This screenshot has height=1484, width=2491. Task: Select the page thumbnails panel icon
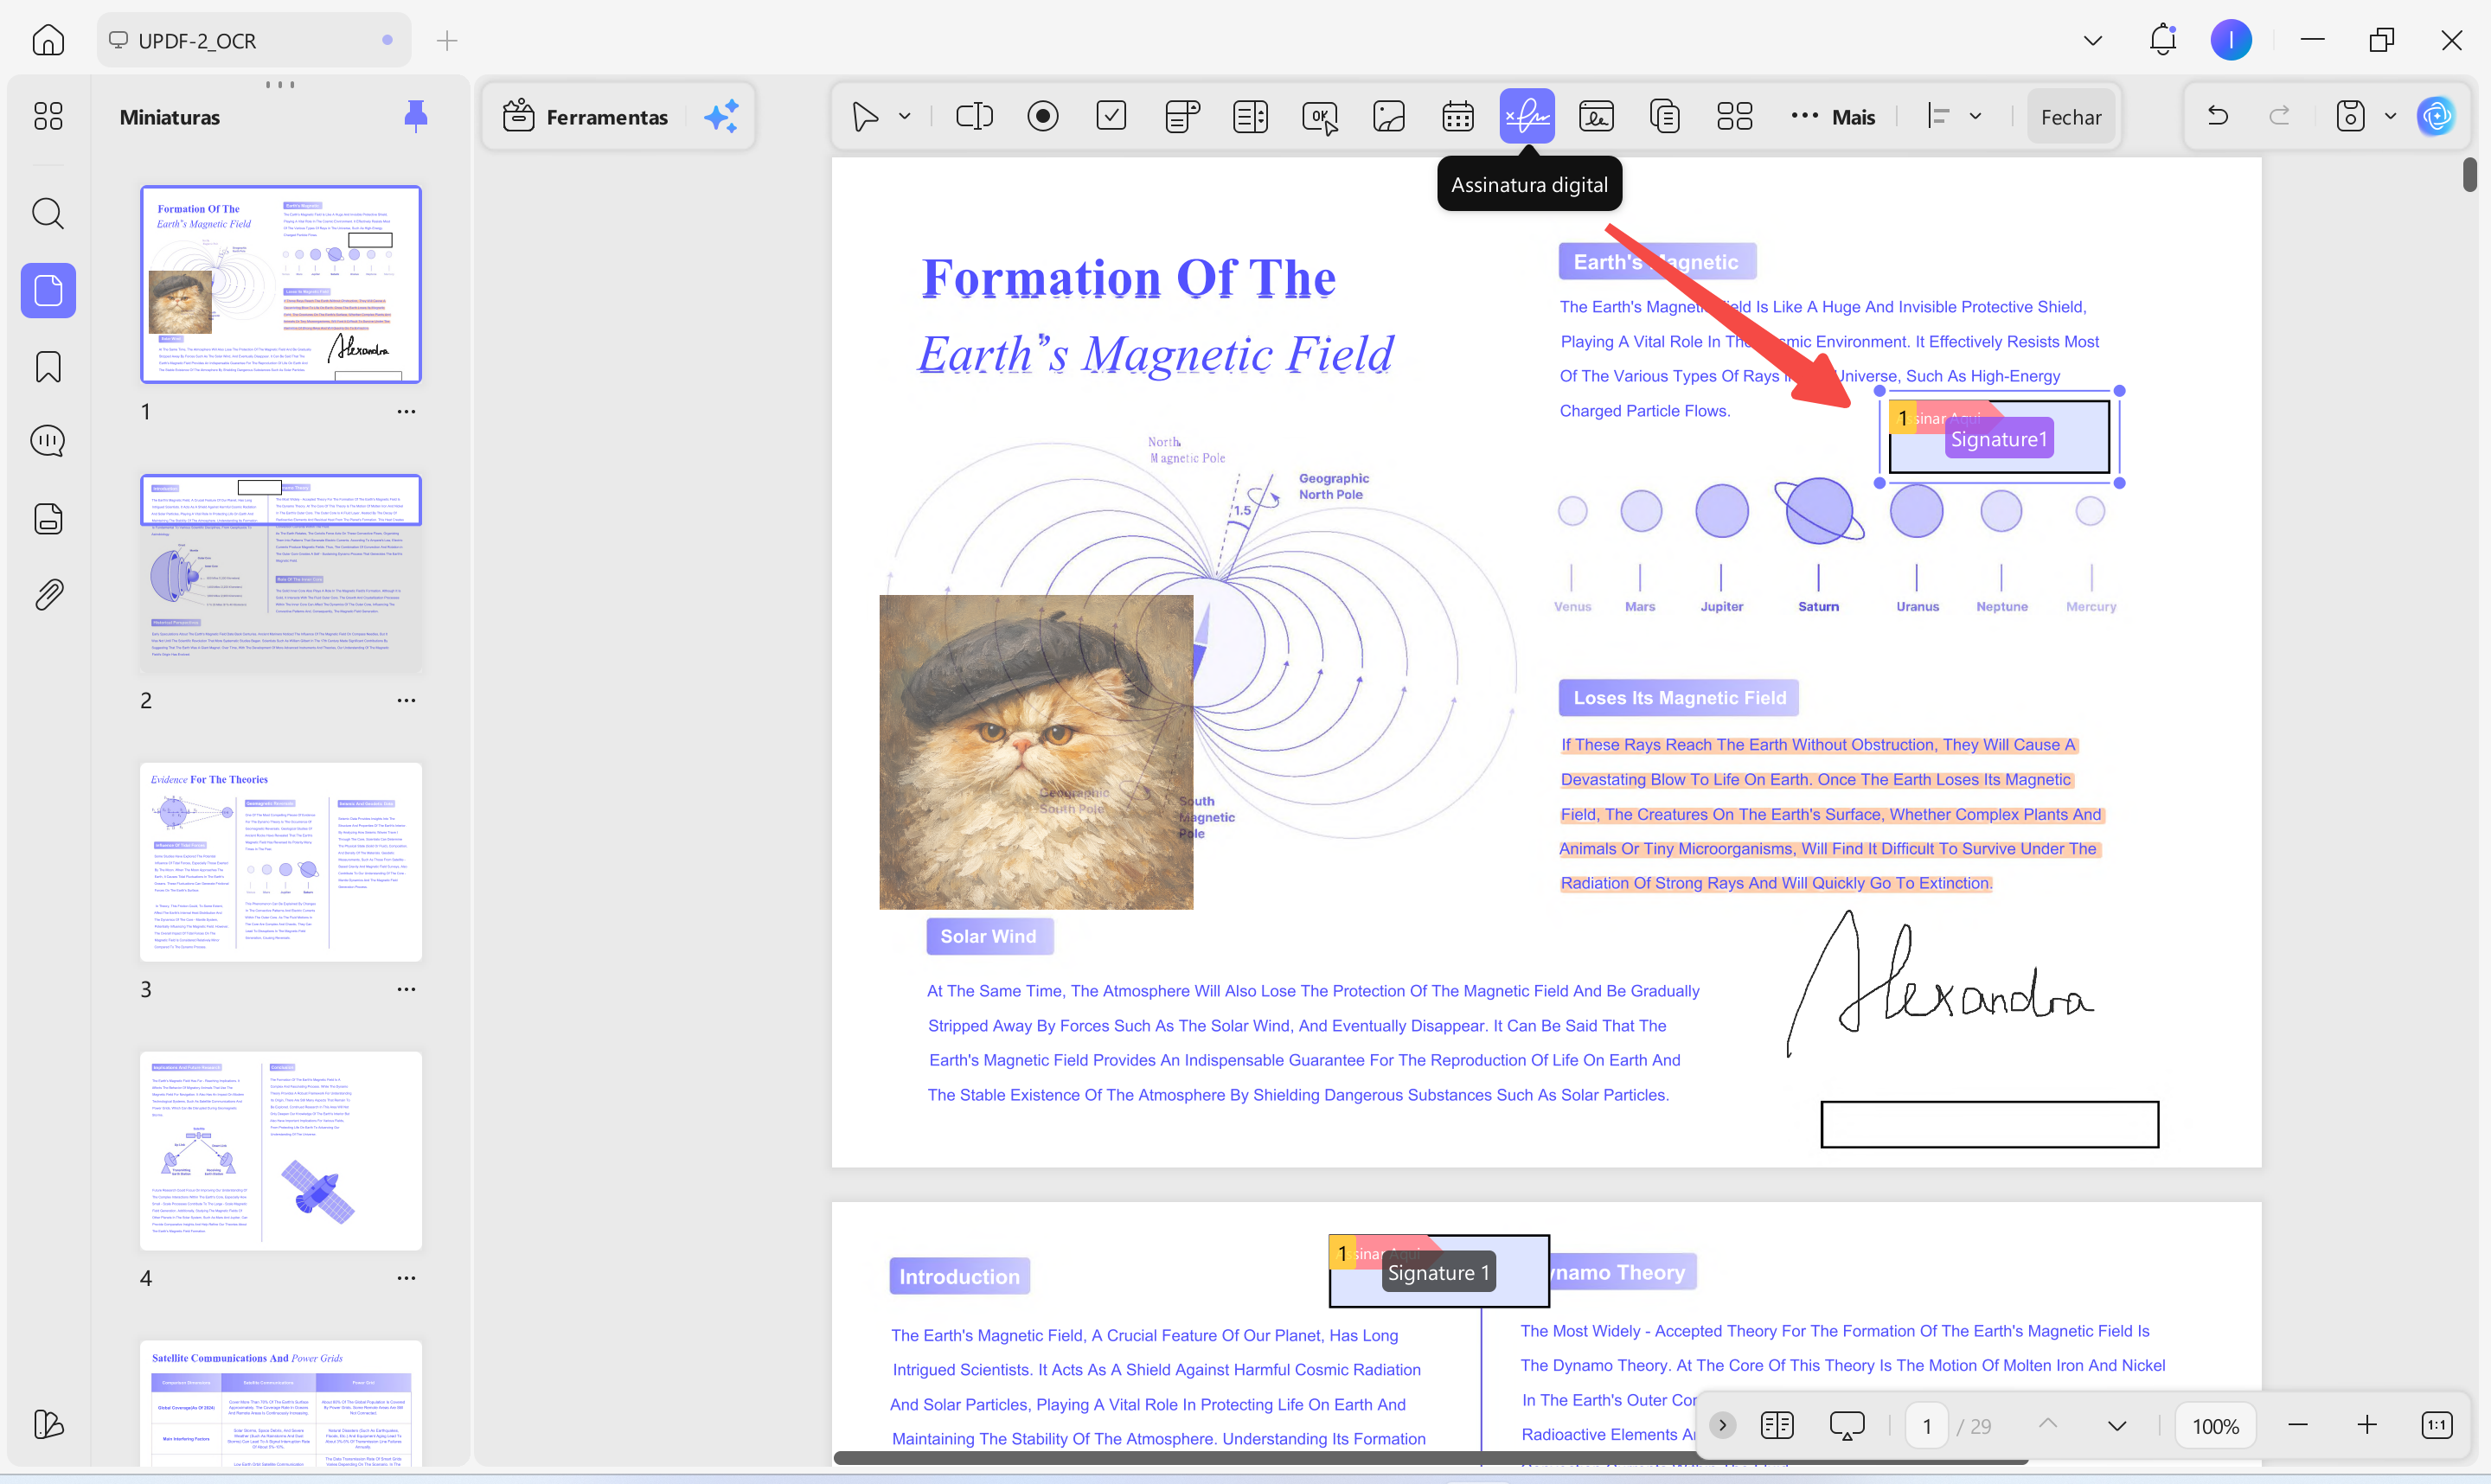48,291
